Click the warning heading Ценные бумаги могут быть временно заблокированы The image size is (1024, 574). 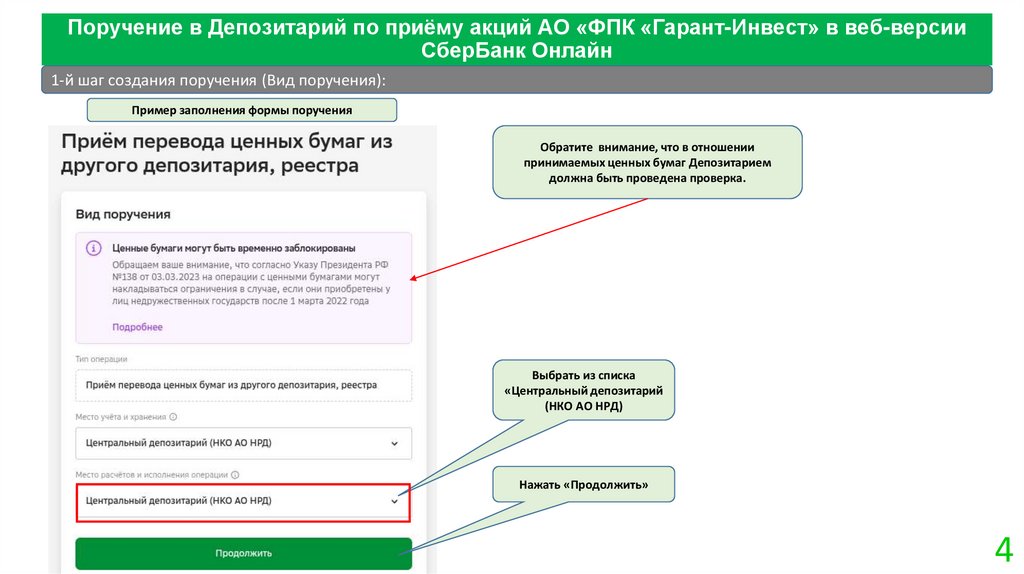[x=234, y=248]
